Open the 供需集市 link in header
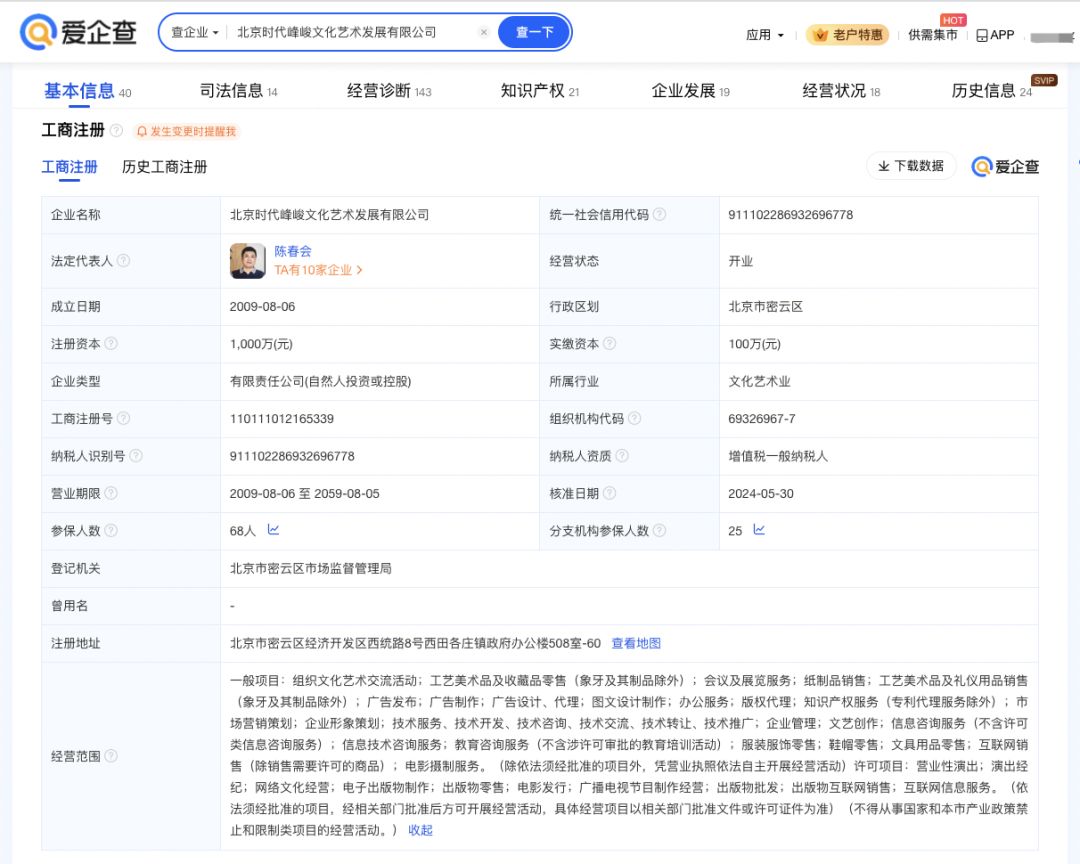Image resolution: width=1080 pixels, height=864 pixels. 933,34
